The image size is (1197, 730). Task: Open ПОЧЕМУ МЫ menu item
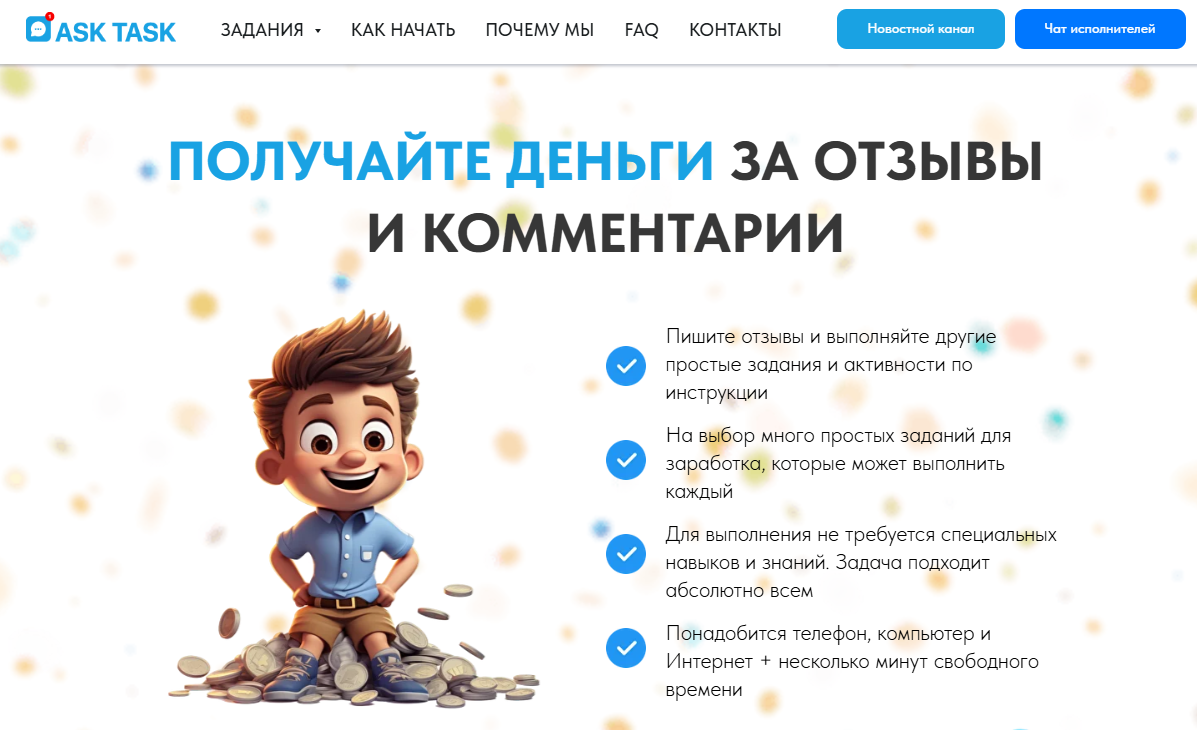point(540,30)
